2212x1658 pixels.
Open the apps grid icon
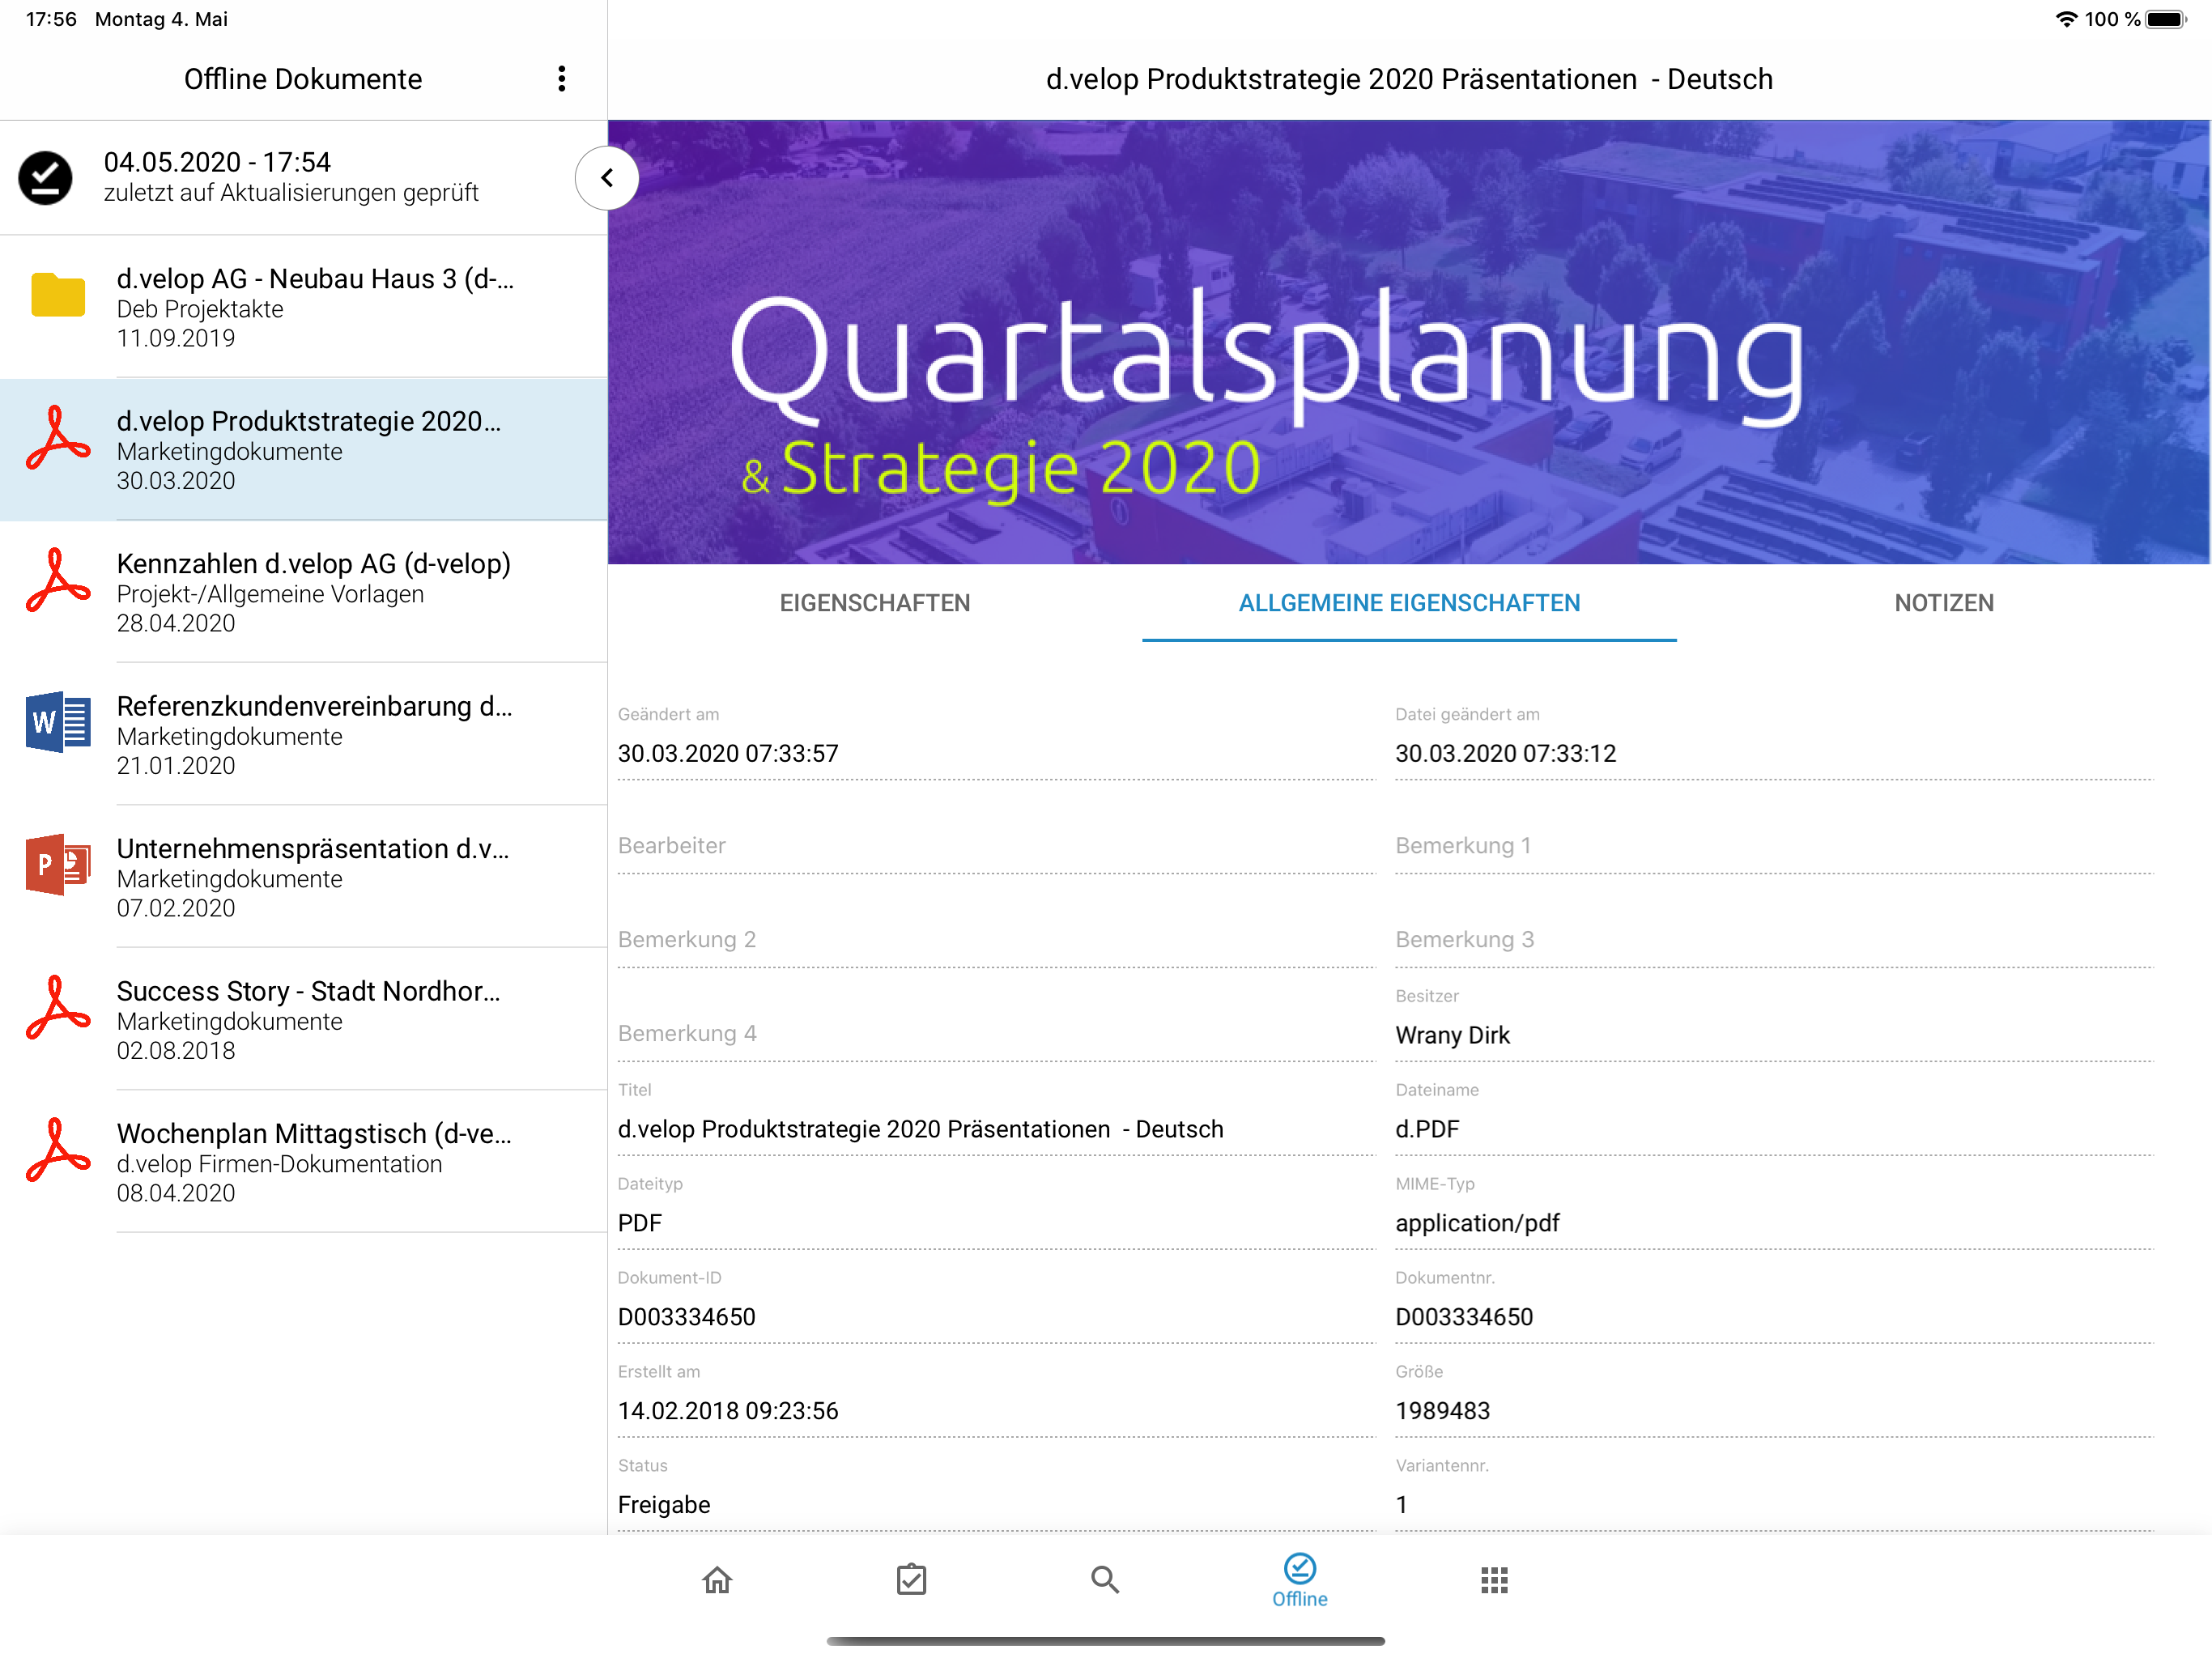point(1494,1580)
